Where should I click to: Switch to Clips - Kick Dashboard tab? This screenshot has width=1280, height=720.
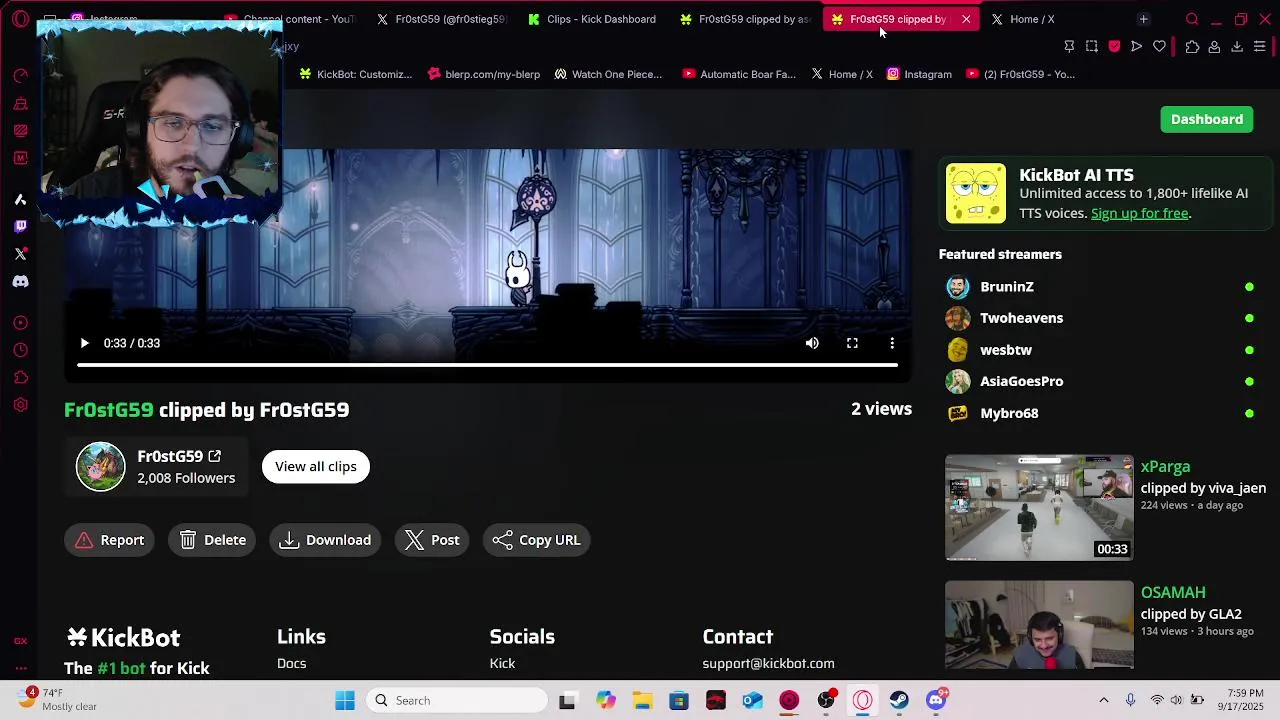[593, 19]
